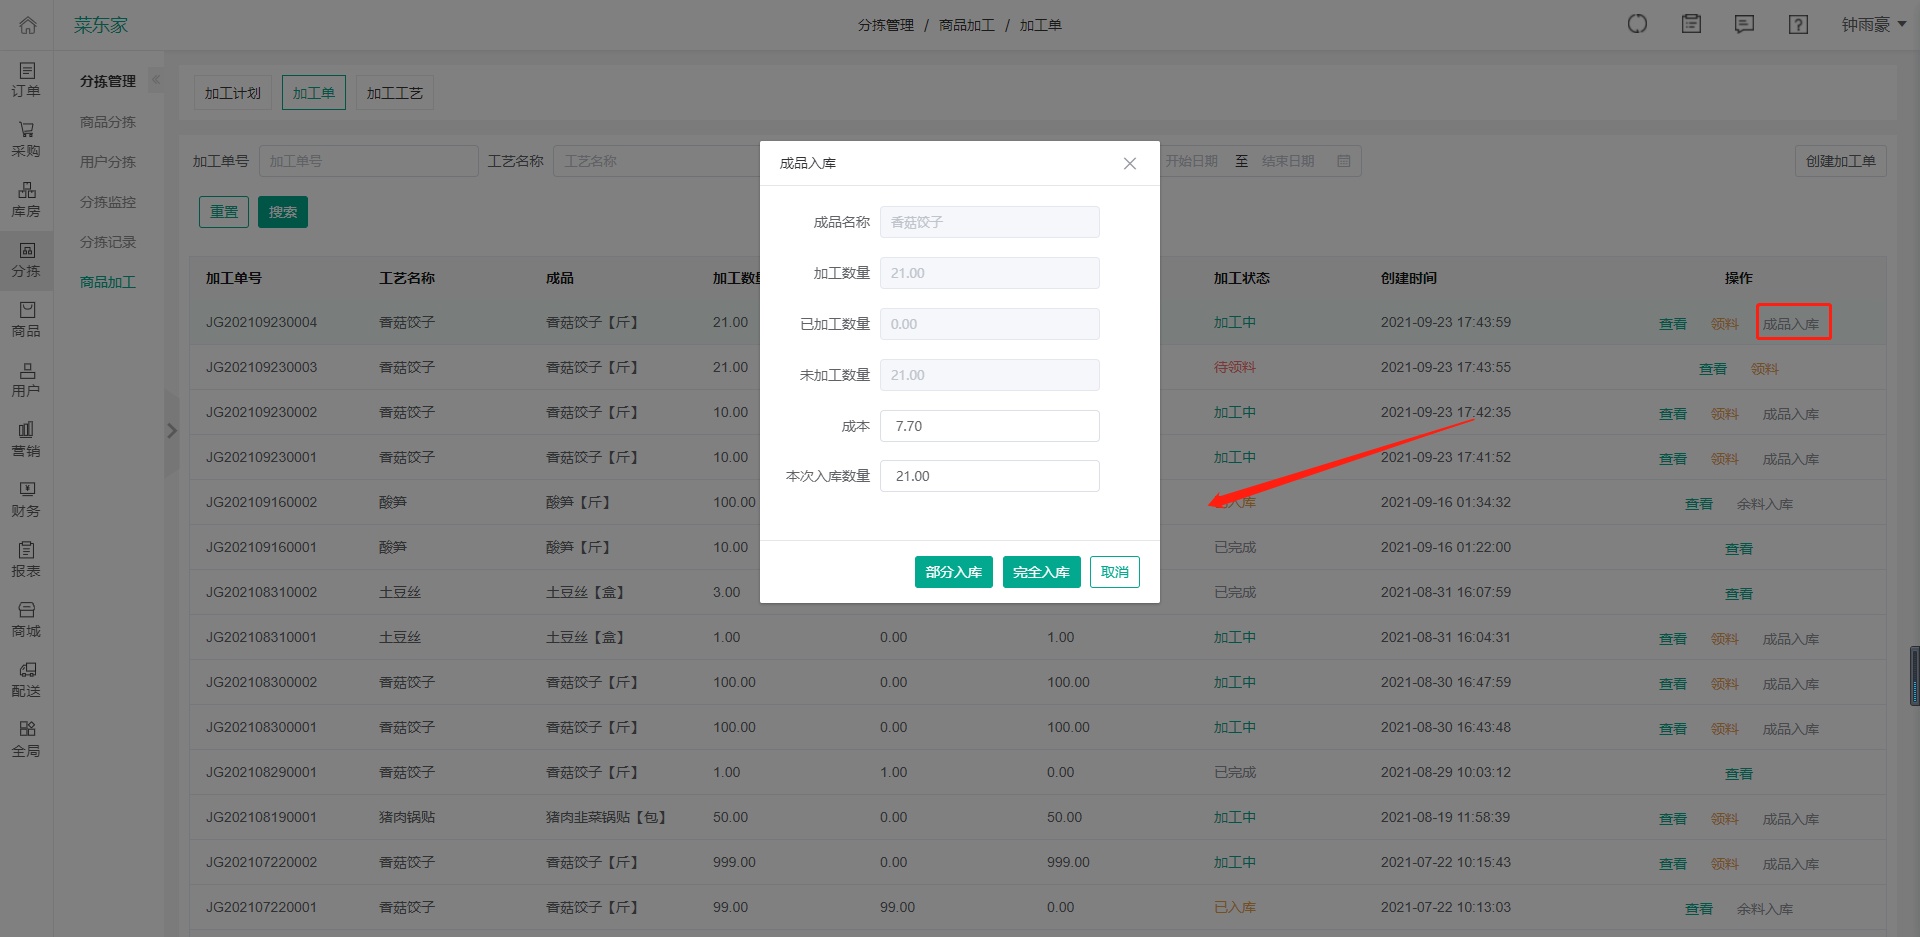Open the 配送 delivery sidebar icon
Screen dimensions: 1920x937
point(27,679)
